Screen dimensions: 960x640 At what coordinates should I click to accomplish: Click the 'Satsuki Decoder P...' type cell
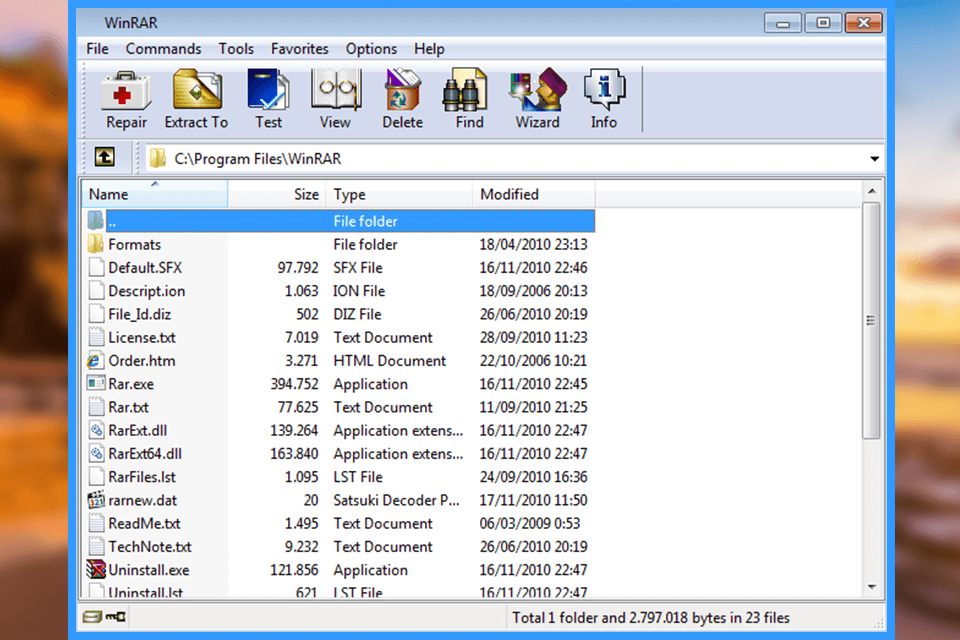396,500
